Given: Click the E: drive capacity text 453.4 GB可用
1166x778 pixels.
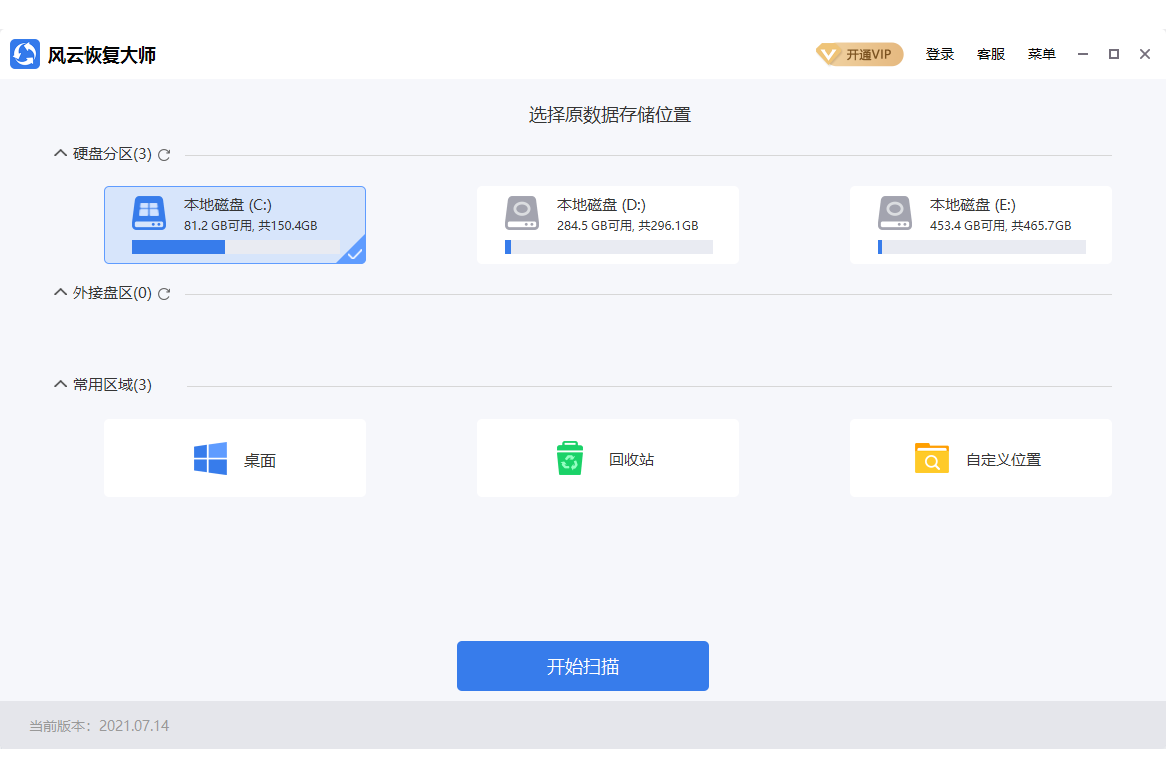Looking at the screenshot, I should (968, 226).
